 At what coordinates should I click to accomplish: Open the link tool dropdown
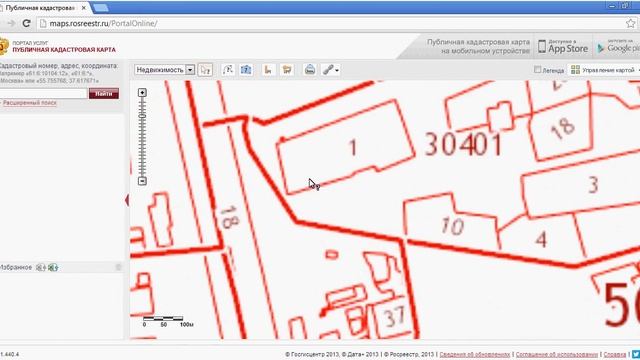pos(331,70)
